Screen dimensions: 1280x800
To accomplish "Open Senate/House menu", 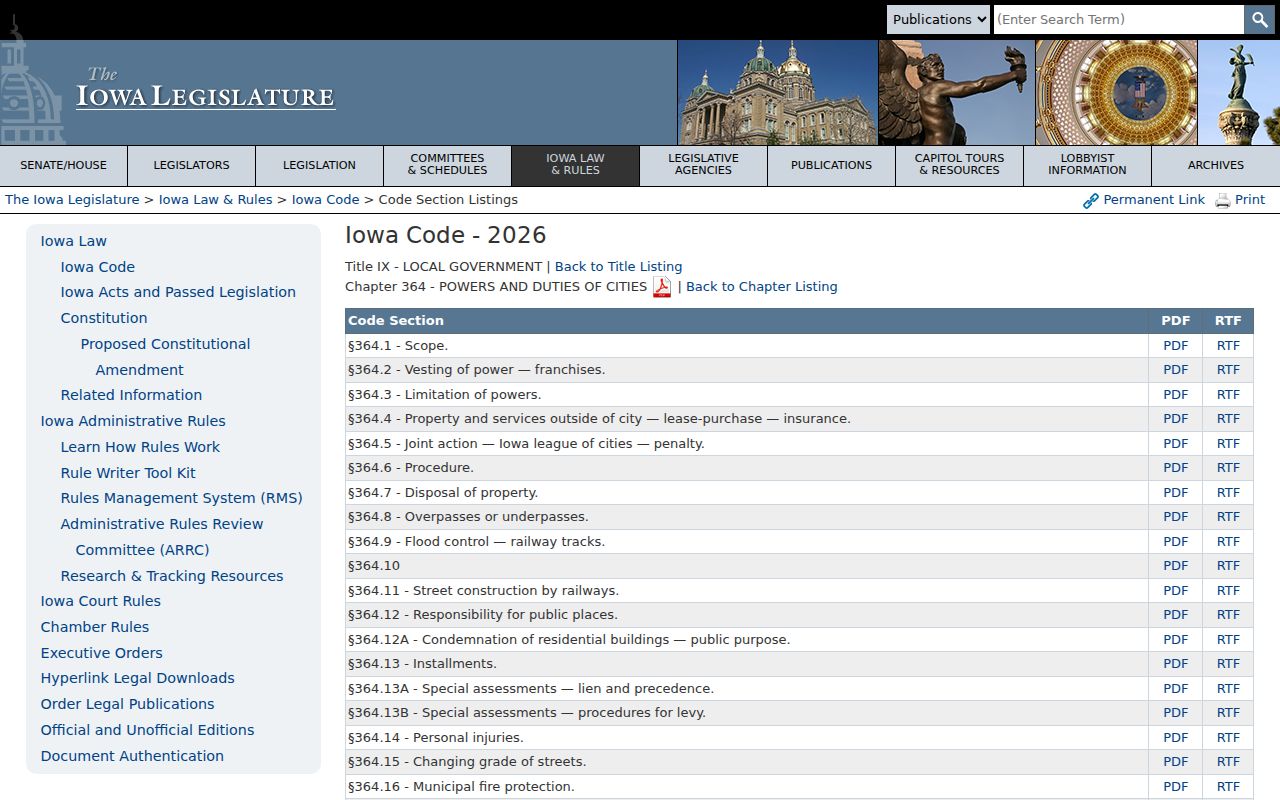I will point(64,166).
